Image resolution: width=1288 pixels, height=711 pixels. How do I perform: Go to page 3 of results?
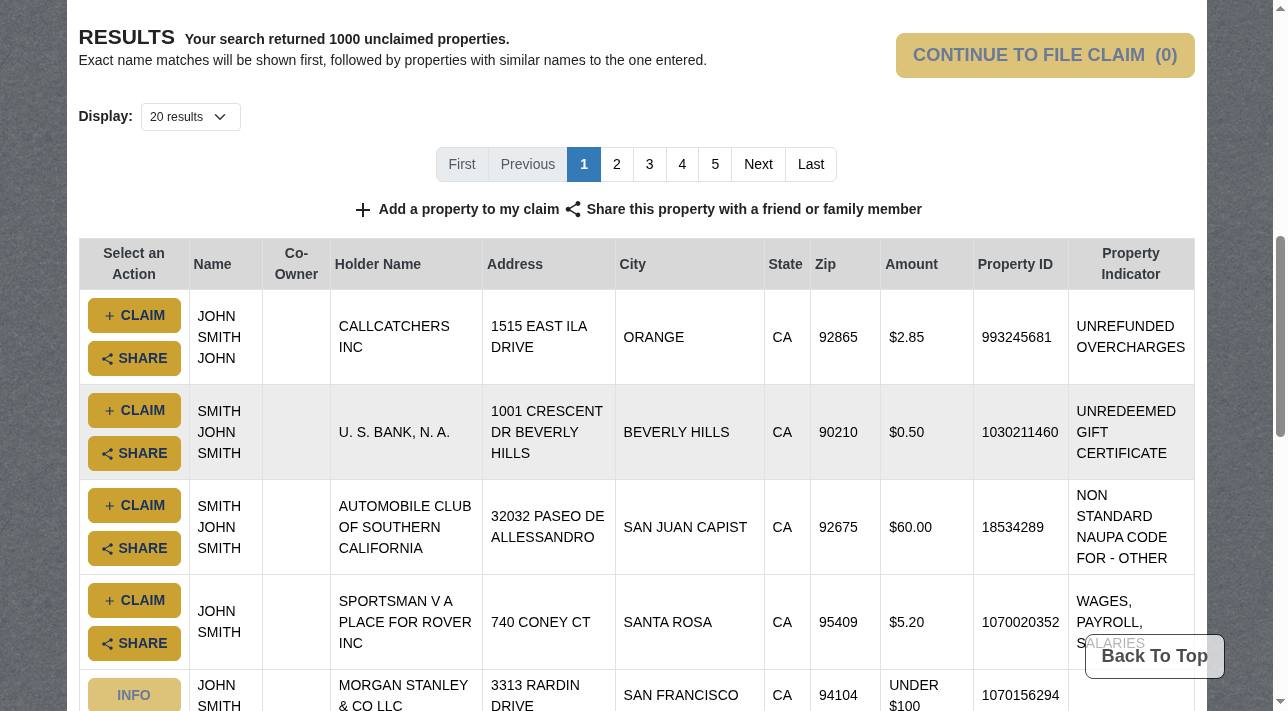point(650,164)
